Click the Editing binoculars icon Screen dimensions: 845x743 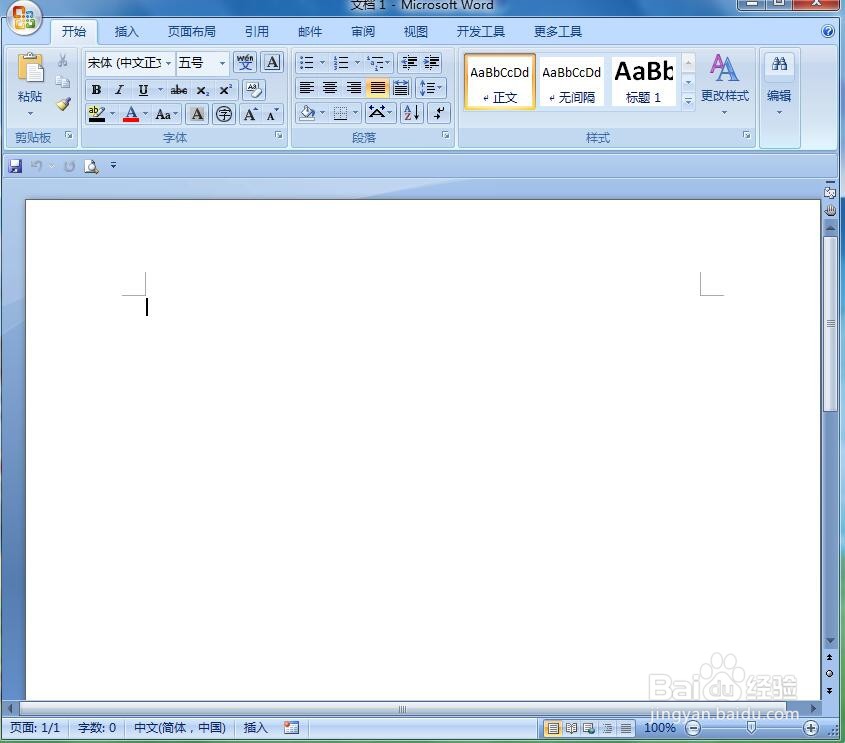pos(779,65)
